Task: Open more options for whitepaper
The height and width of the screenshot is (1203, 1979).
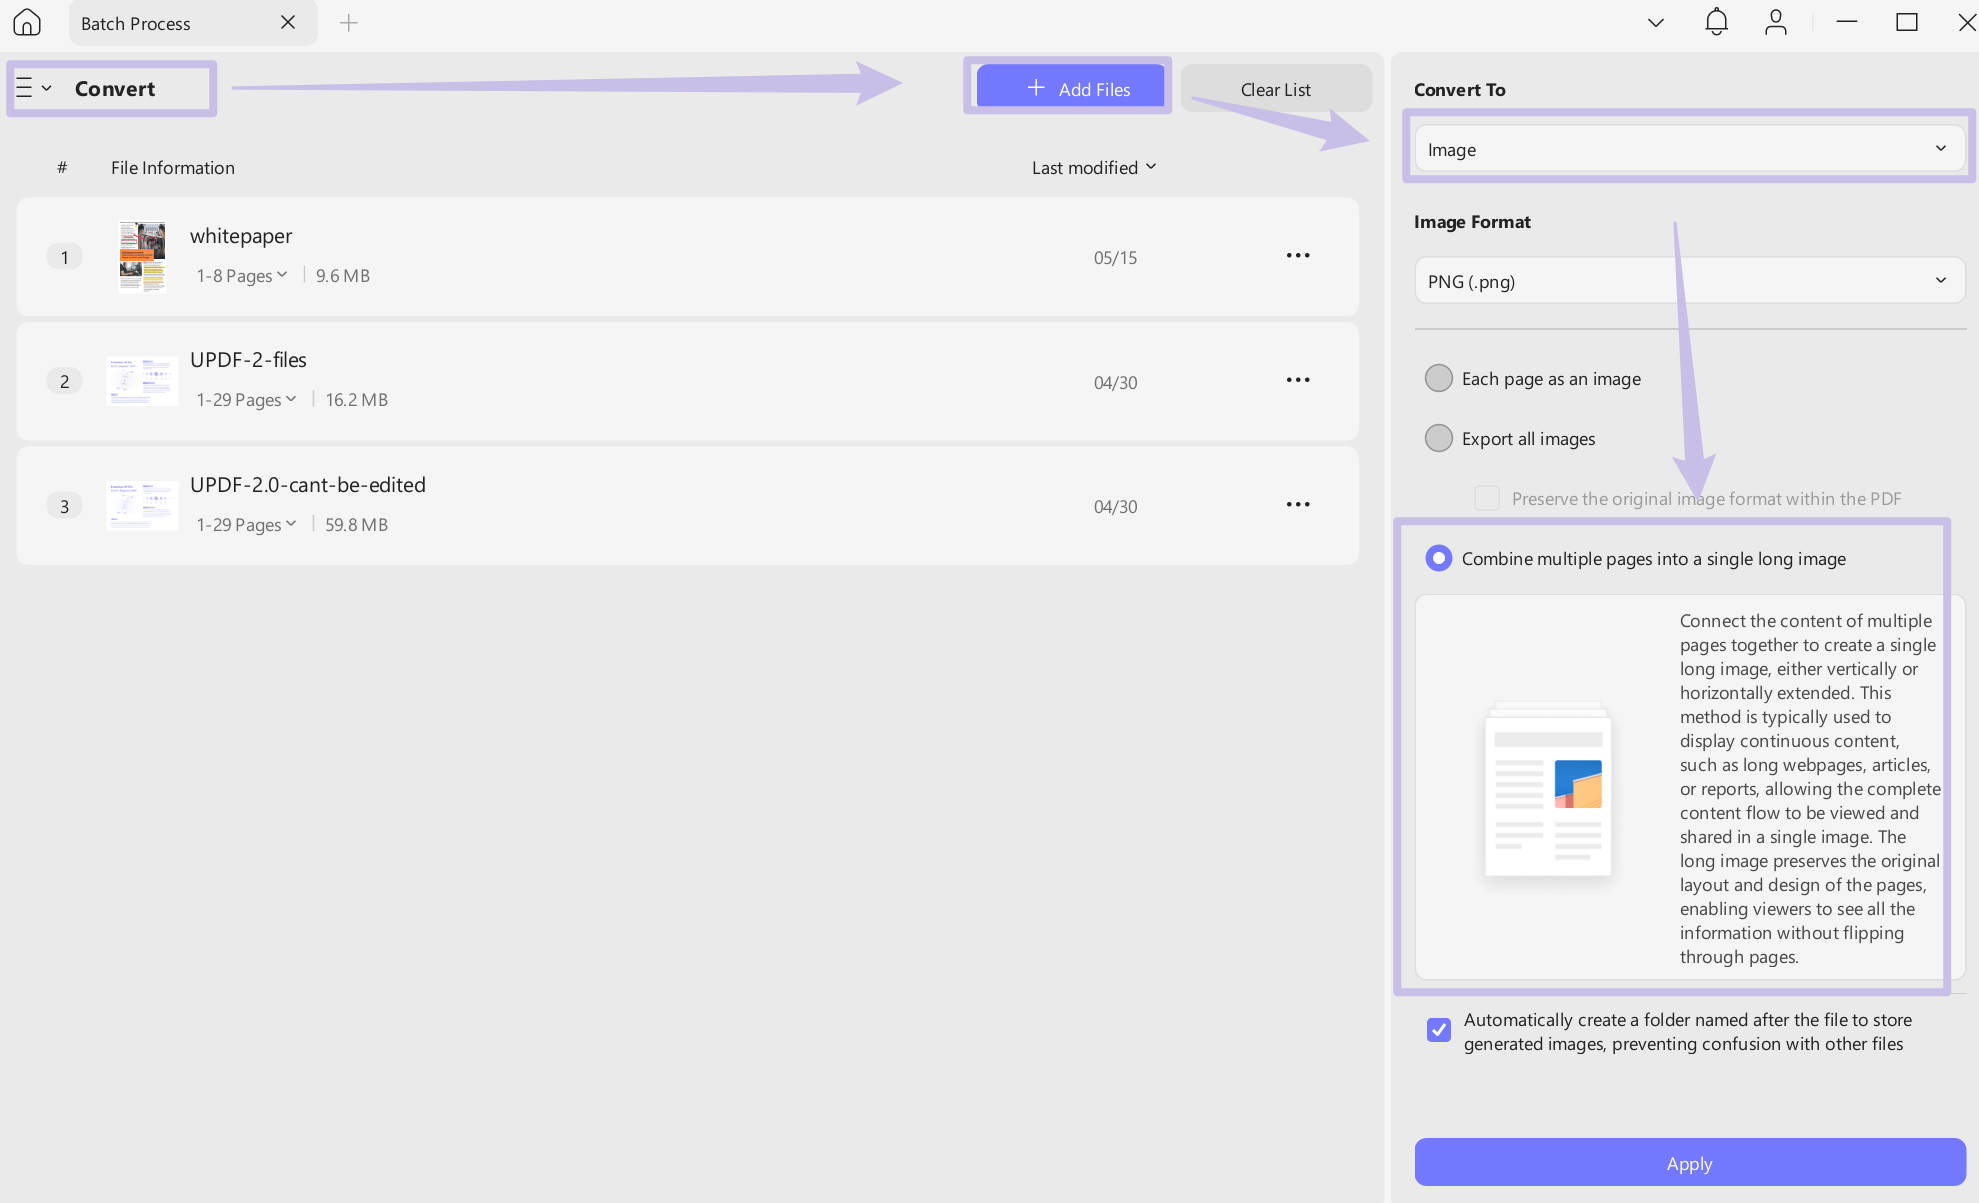Action: [1297, 256]
